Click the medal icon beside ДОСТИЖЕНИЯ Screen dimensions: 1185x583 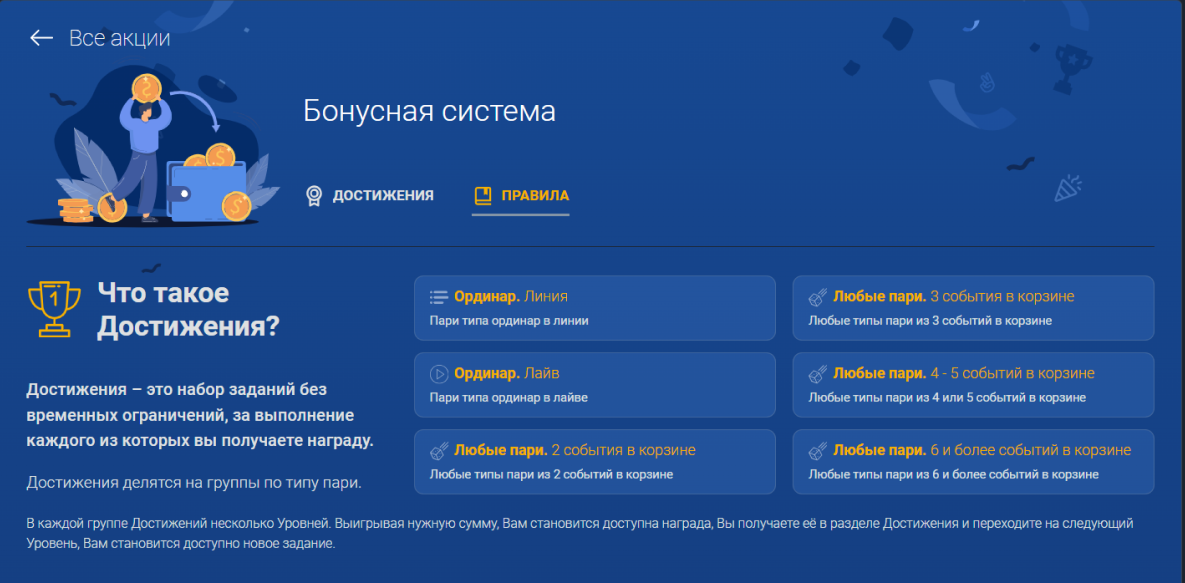point(314,194)
